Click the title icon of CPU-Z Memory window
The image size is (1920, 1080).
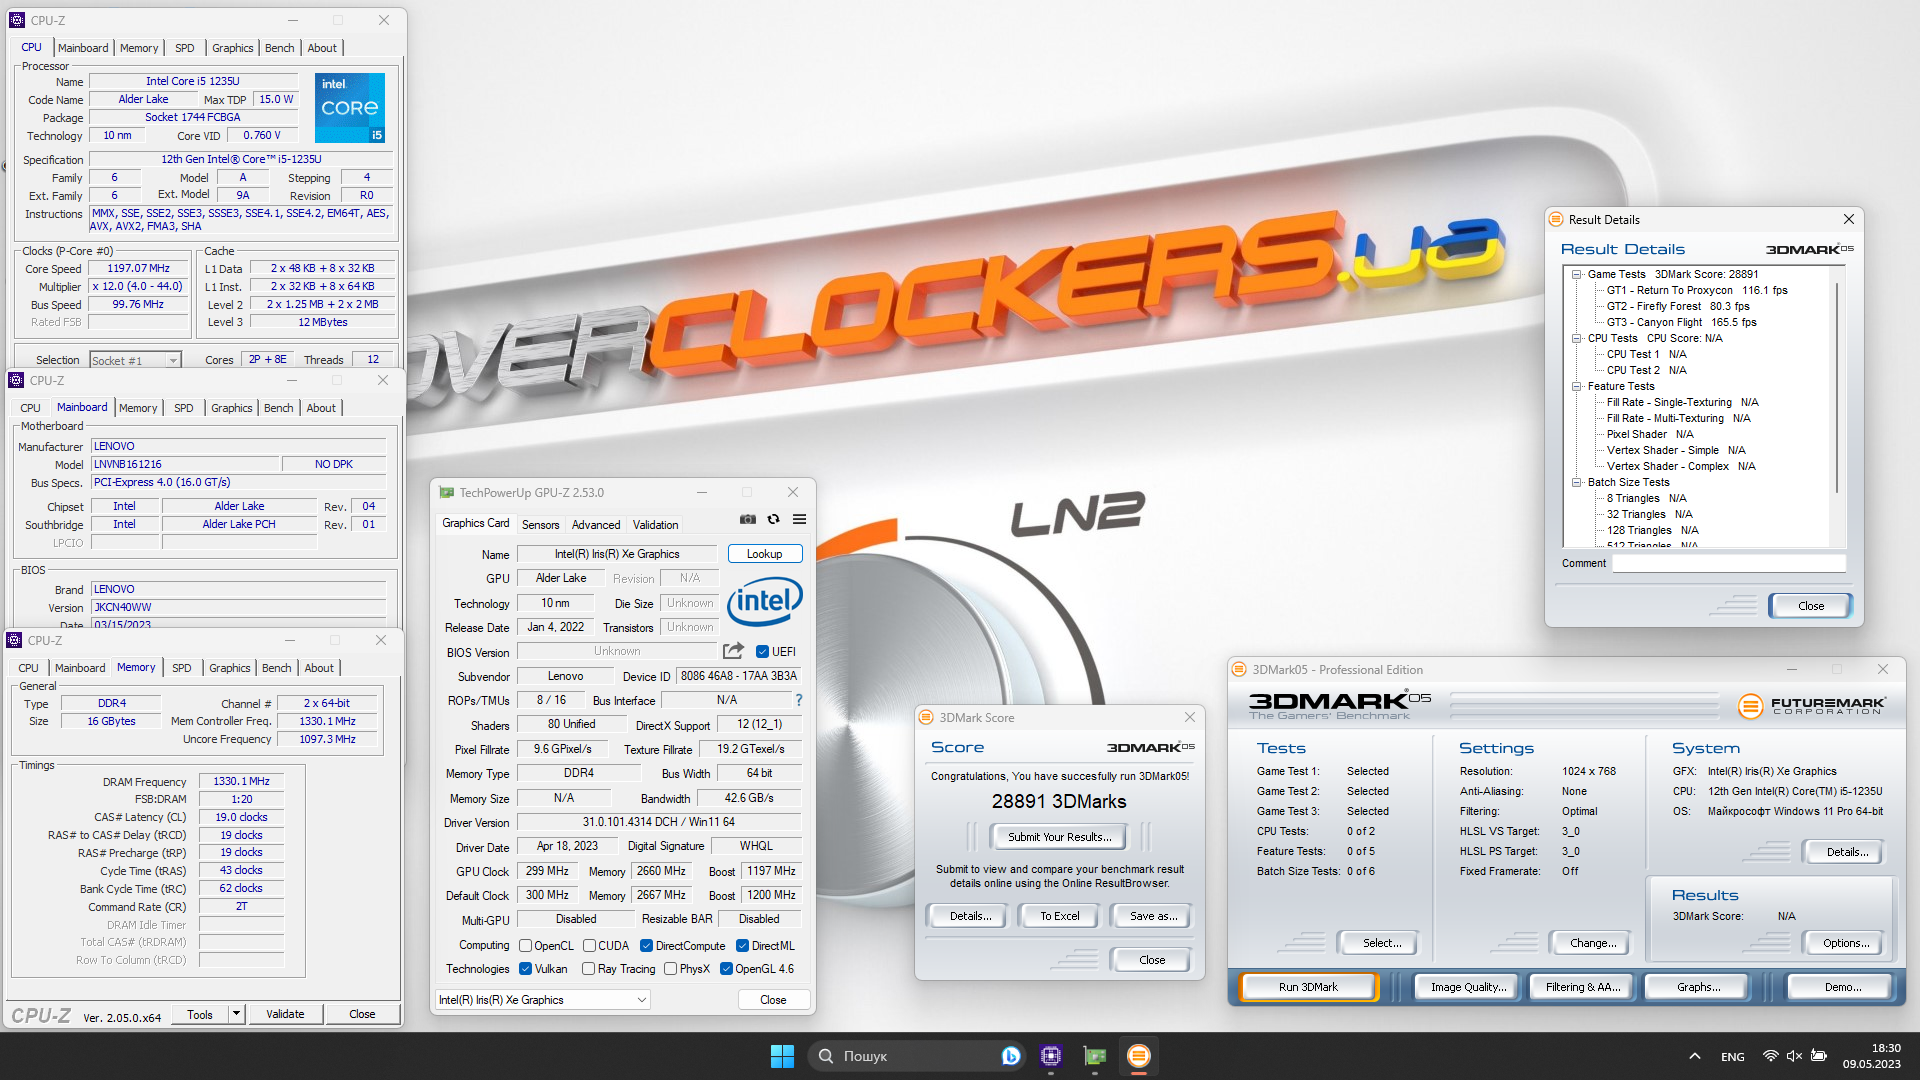click(x=15, y=640)
